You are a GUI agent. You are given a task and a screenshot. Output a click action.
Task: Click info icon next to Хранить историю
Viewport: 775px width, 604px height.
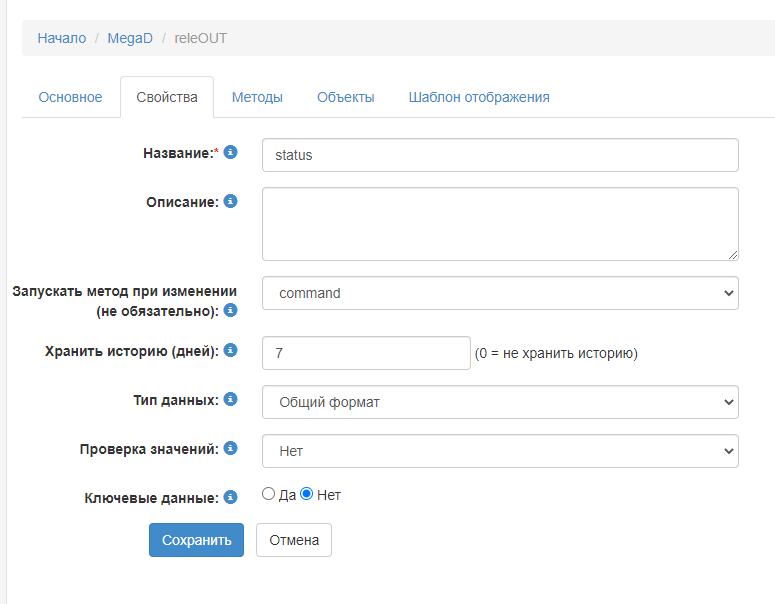coord(230,350)
